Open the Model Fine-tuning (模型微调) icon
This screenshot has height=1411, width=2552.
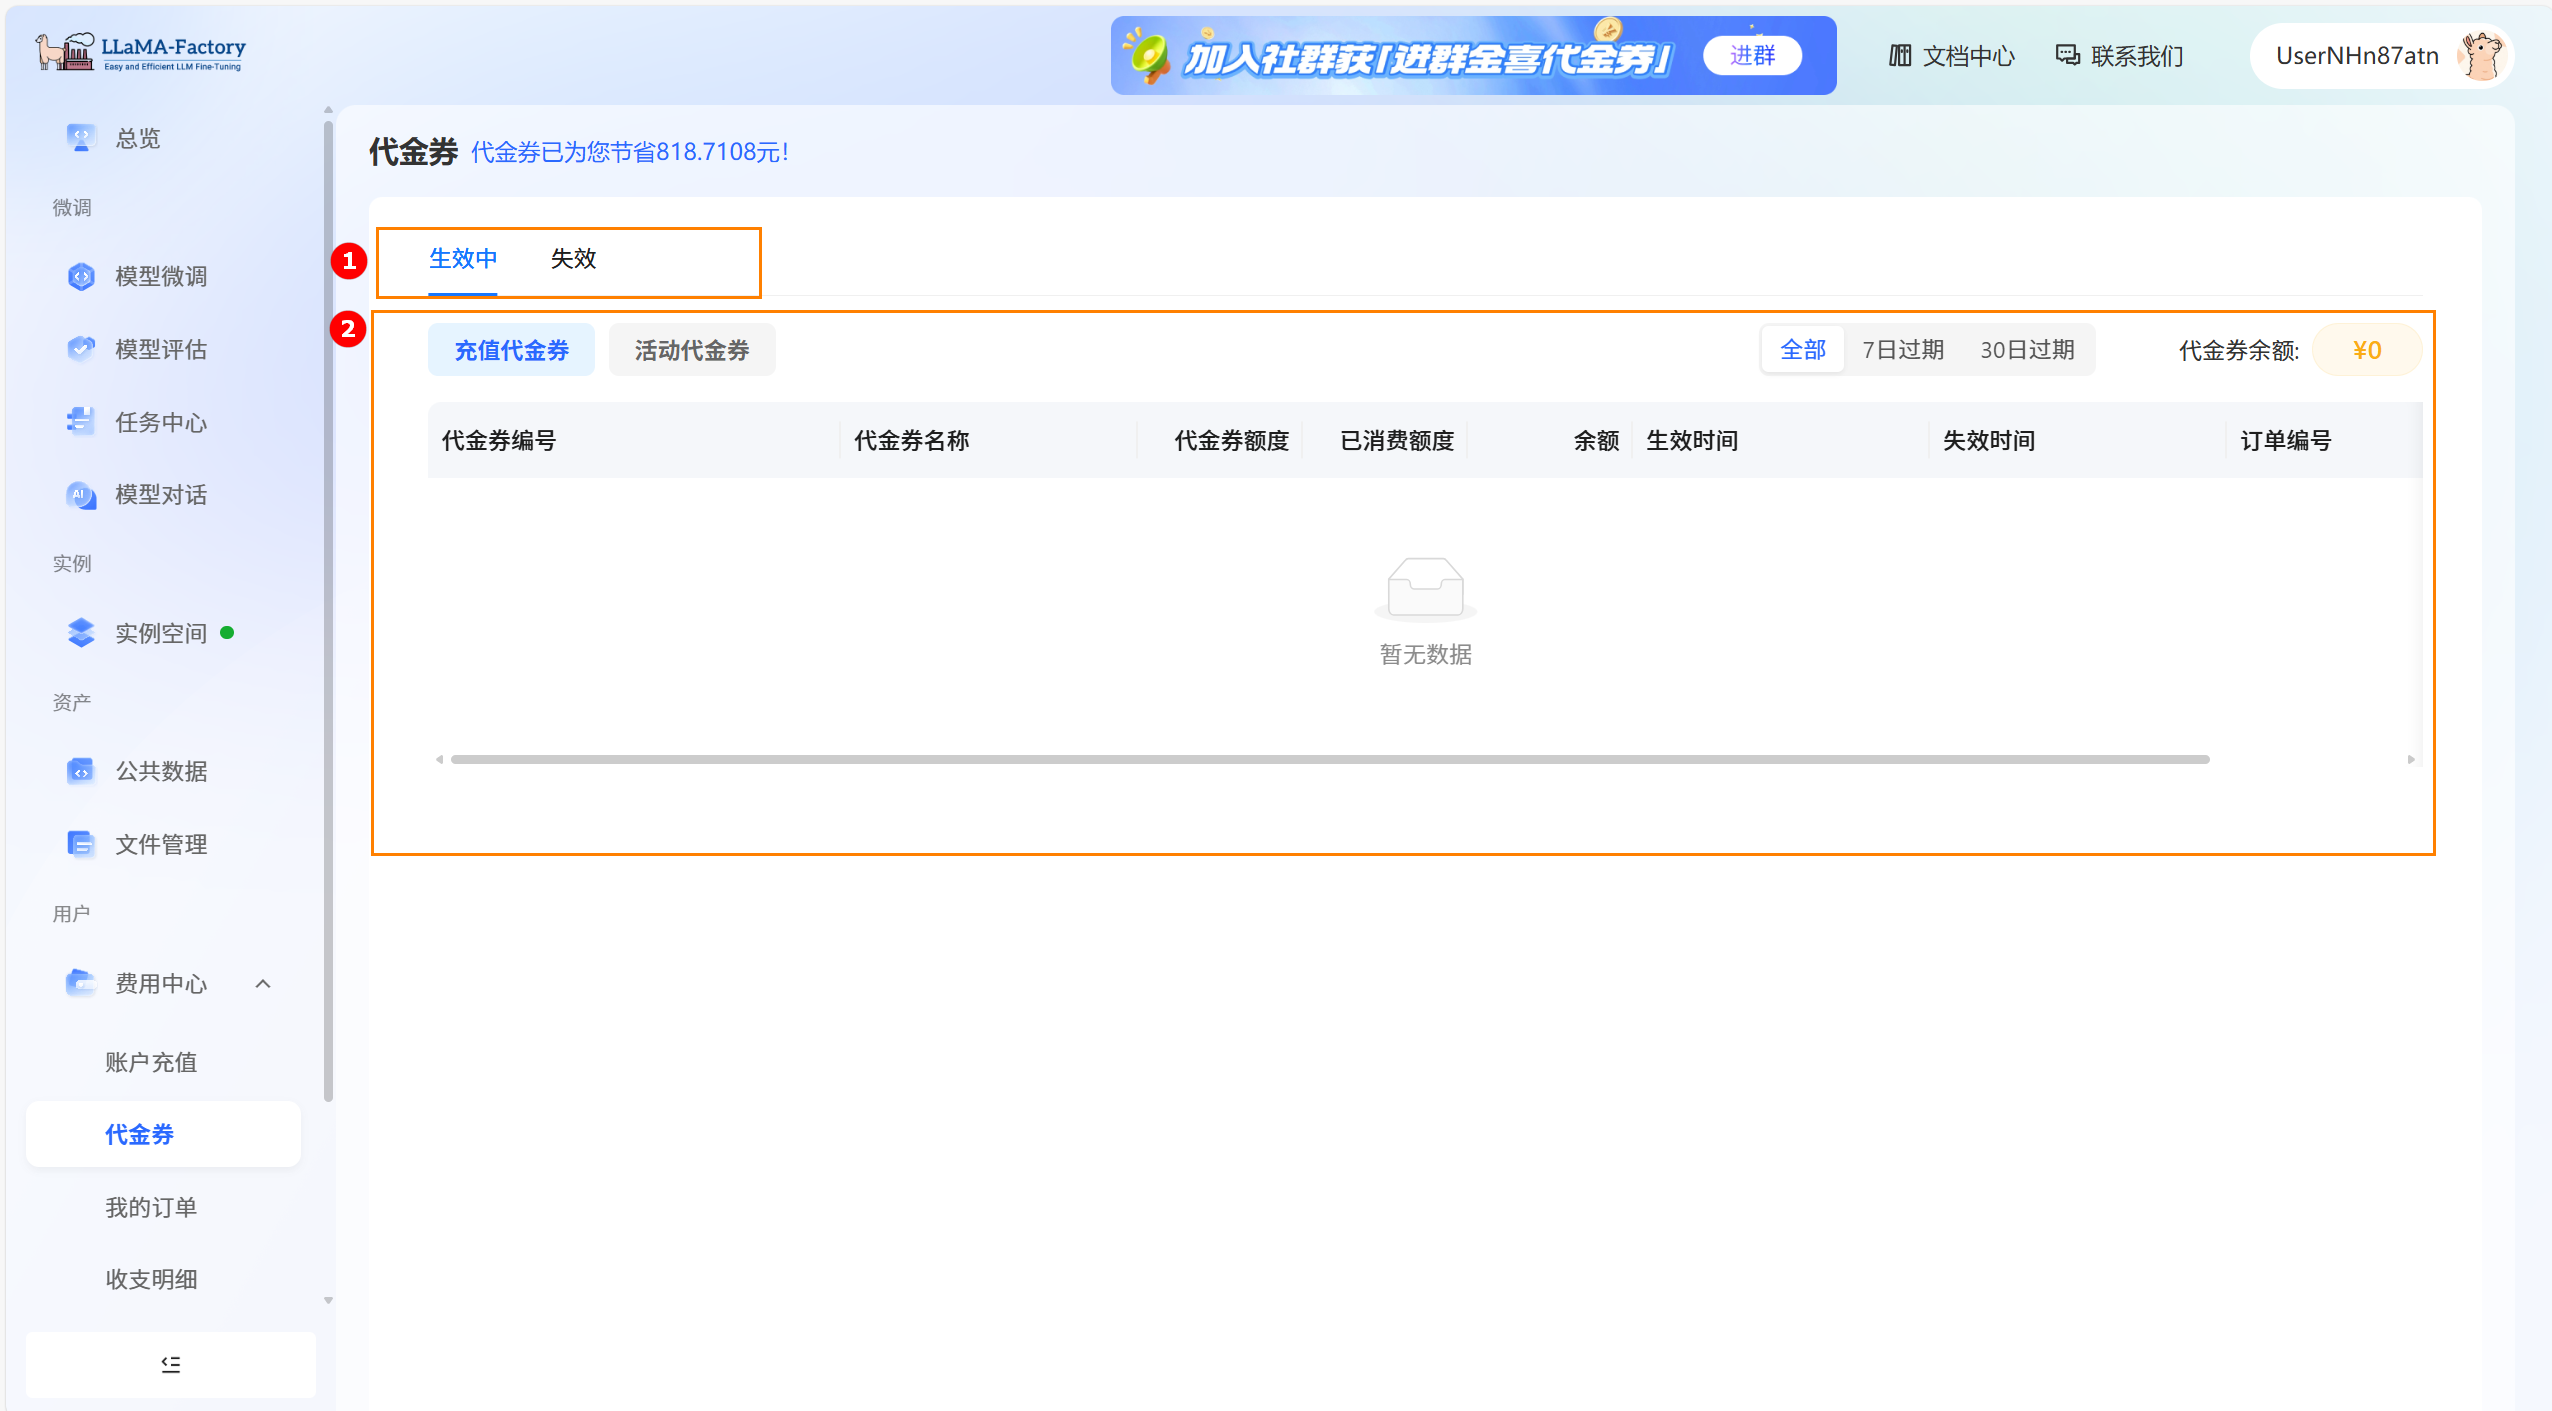pos(80,276)
